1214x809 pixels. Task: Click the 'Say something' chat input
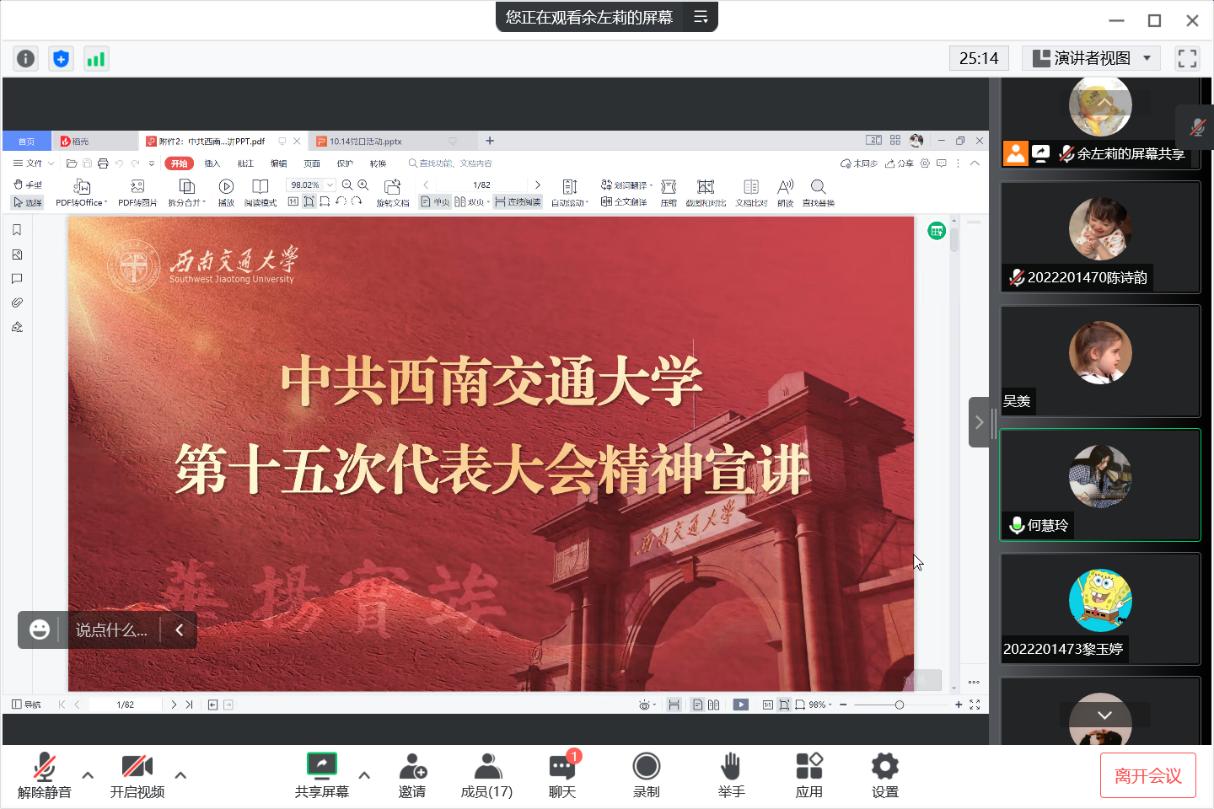[111, 630]
